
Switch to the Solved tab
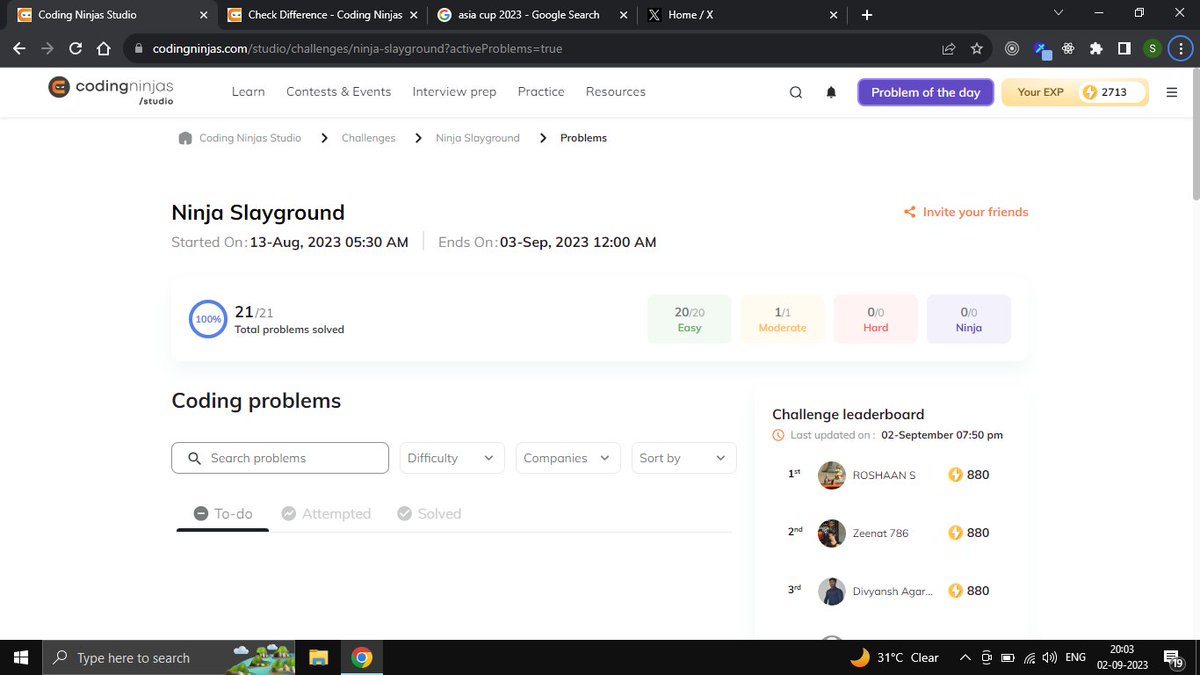(429, 514)
